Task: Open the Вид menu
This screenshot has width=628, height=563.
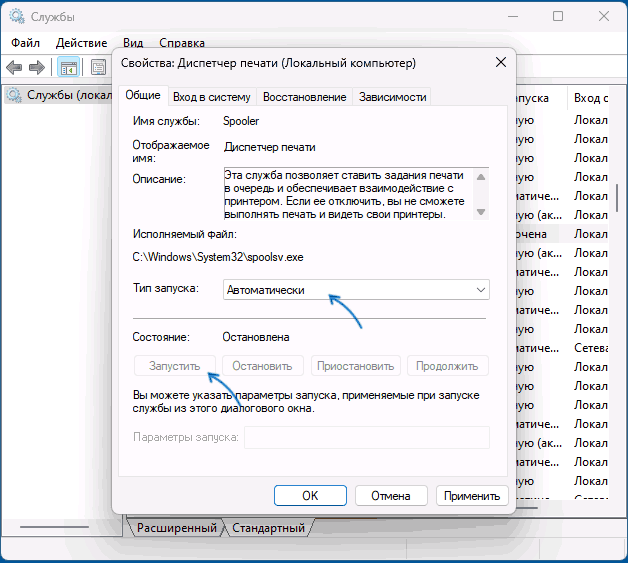Action: pyautogui.click(x=133, y=43)
